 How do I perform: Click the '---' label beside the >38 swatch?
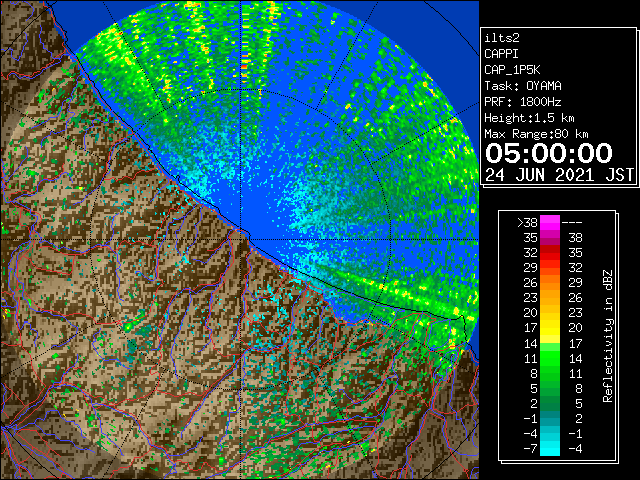(x=572, y=223)
